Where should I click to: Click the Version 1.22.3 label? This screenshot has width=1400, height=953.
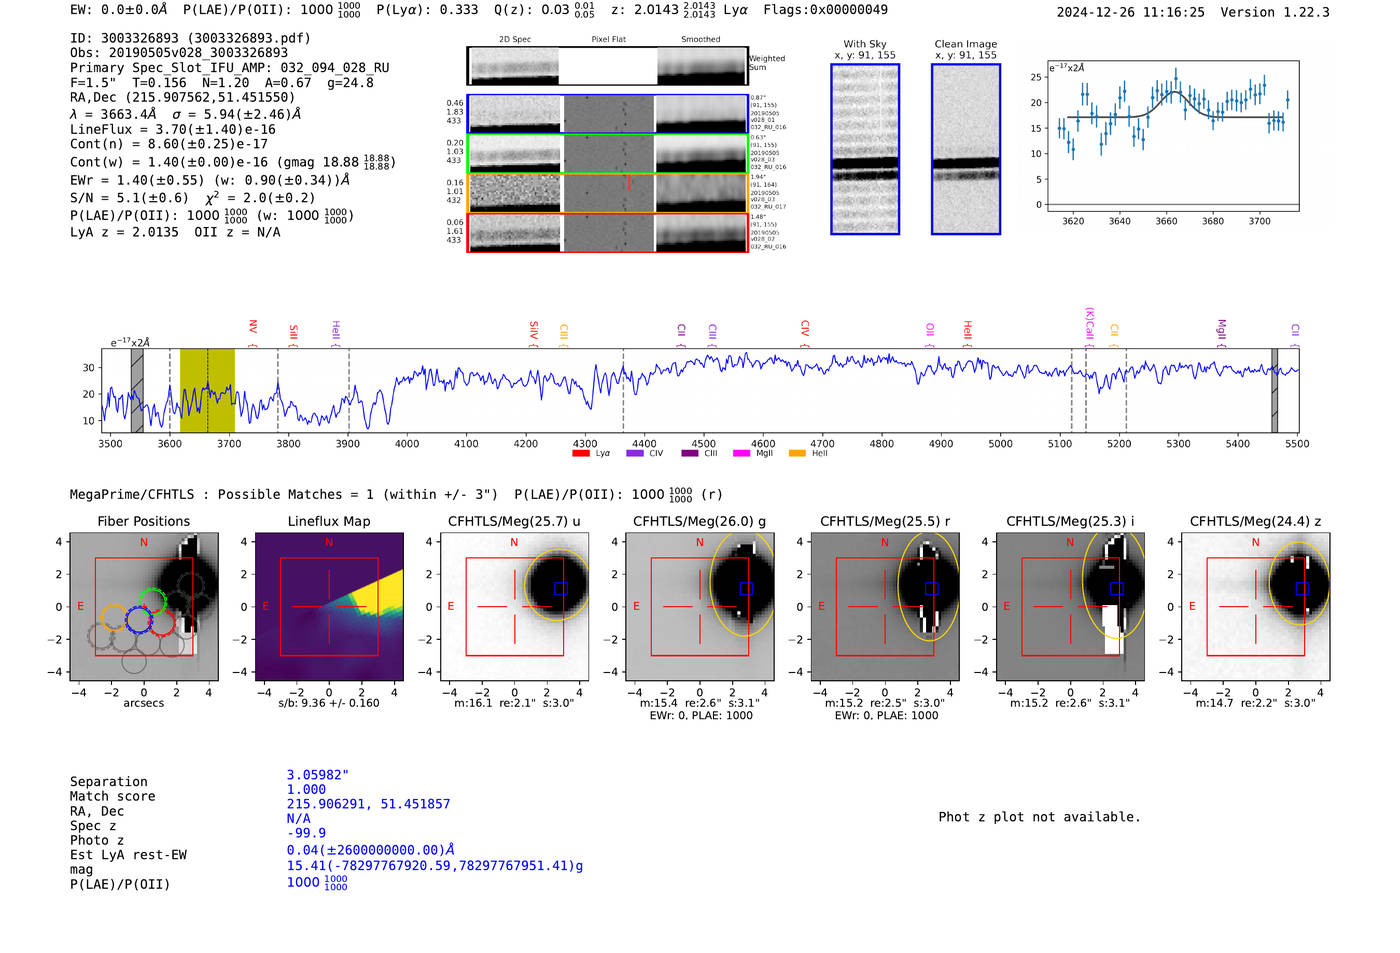pos(1275,12)
